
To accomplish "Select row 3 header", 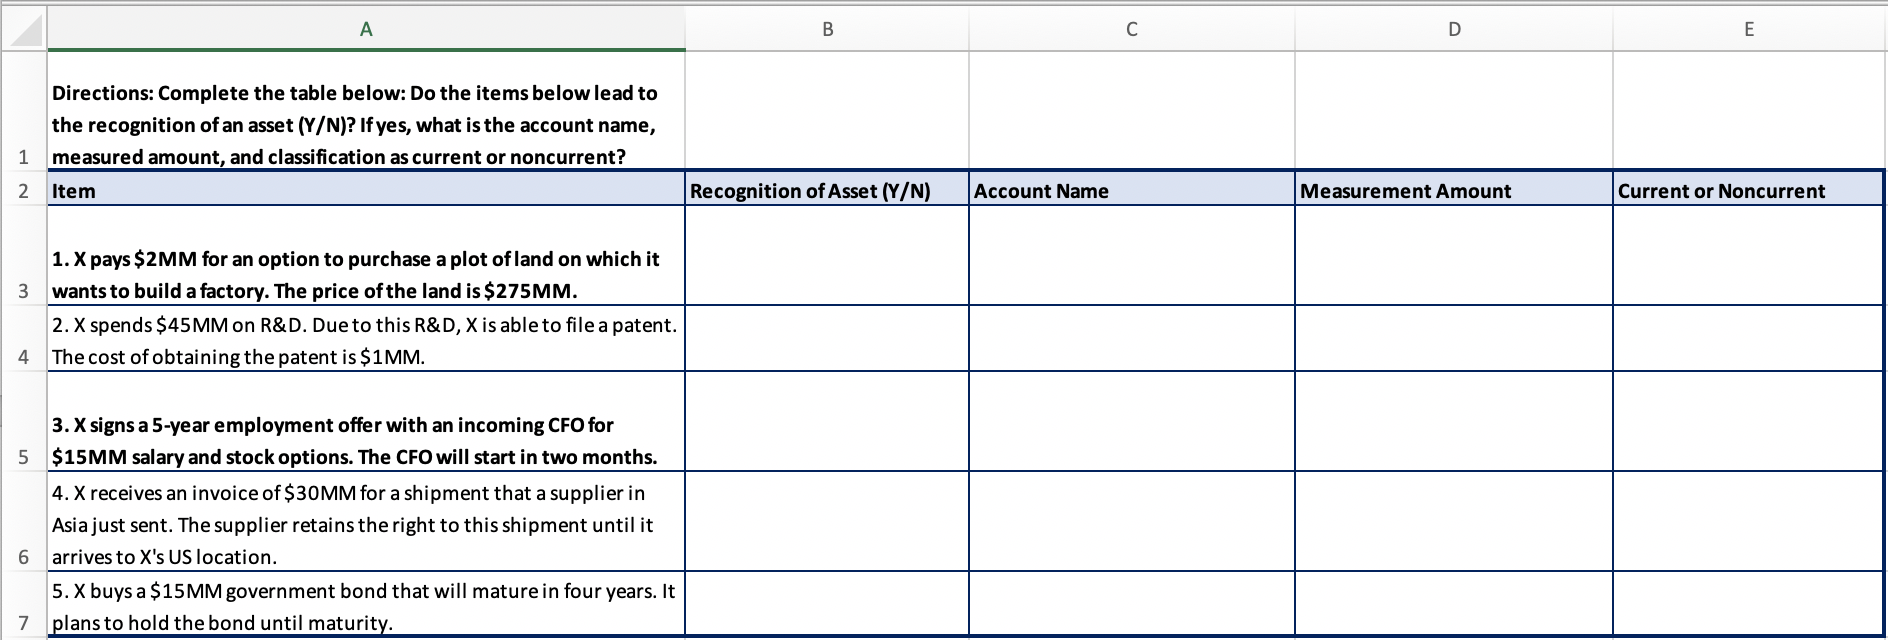I will (23, 255).
